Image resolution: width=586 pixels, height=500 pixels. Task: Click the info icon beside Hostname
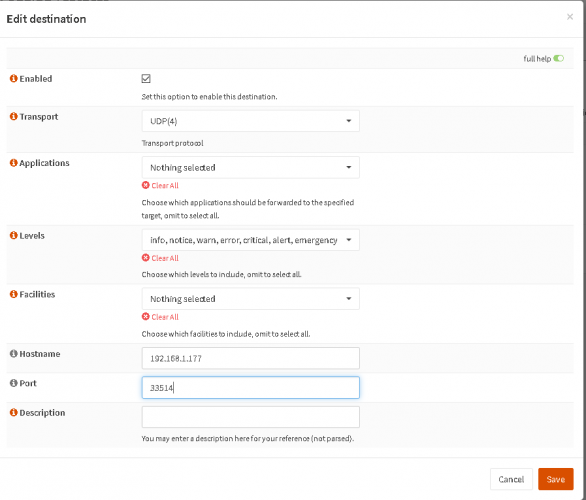(13, 354)
